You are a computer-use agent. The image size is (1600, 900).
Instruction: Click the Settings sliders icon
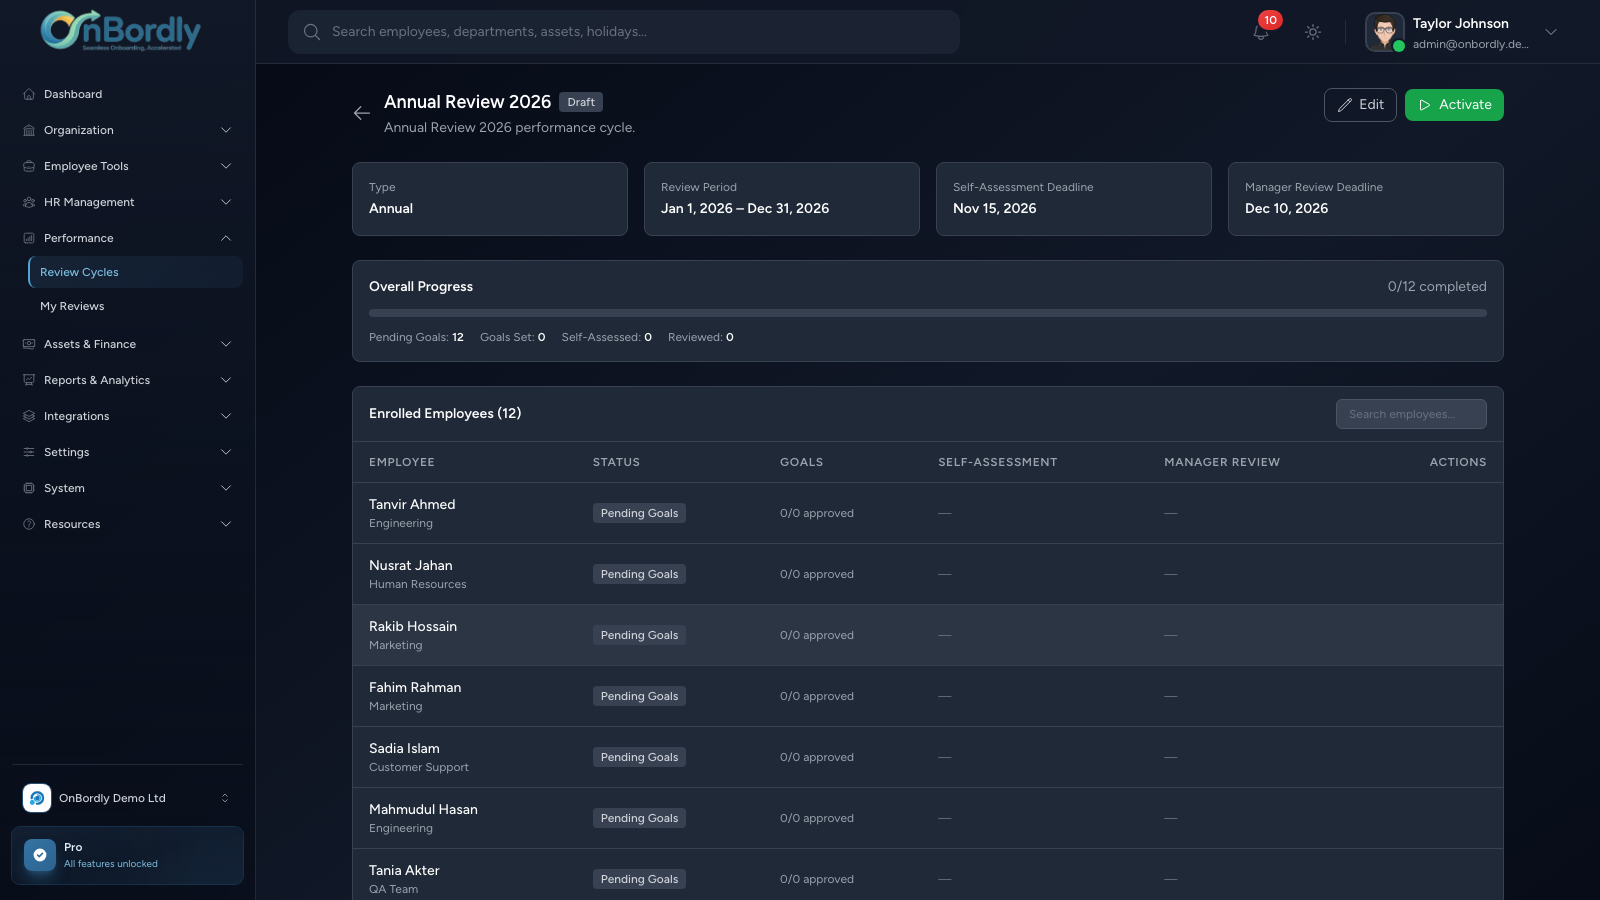click(29, 452)
